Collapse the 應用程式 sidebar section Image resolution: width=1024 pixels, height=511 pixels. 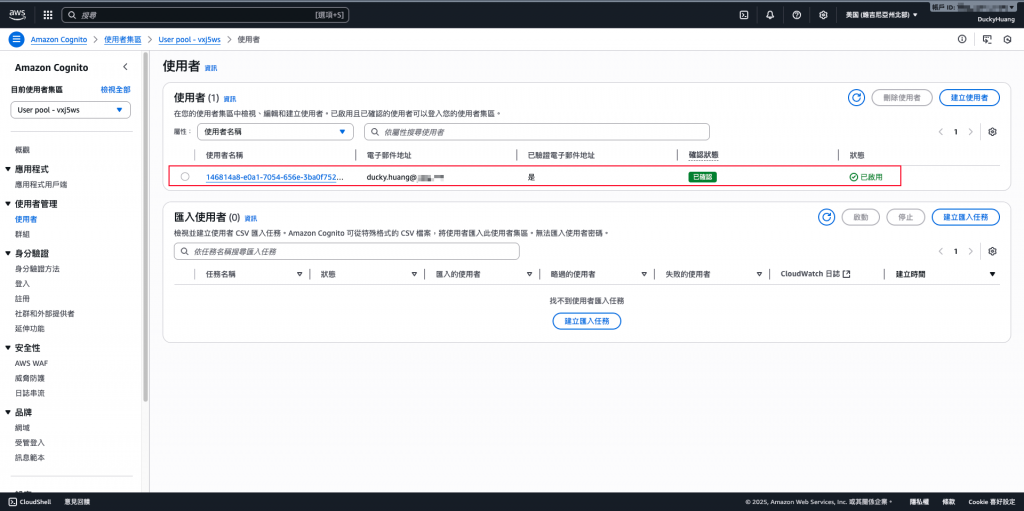tap(8, 169)
